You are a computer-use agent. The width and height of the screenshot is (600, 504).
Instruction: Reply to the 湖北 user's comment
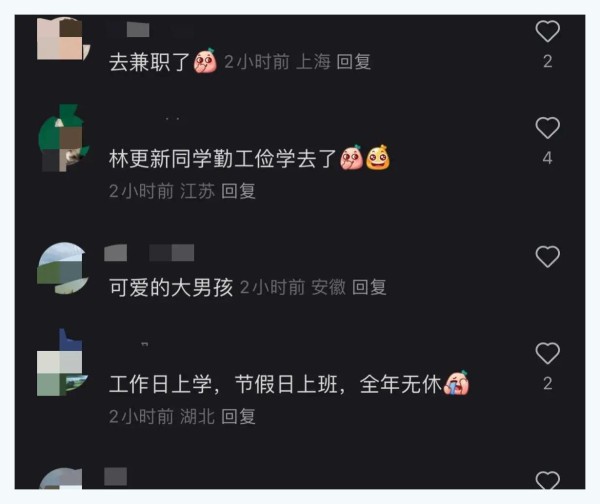coord(238,416)
